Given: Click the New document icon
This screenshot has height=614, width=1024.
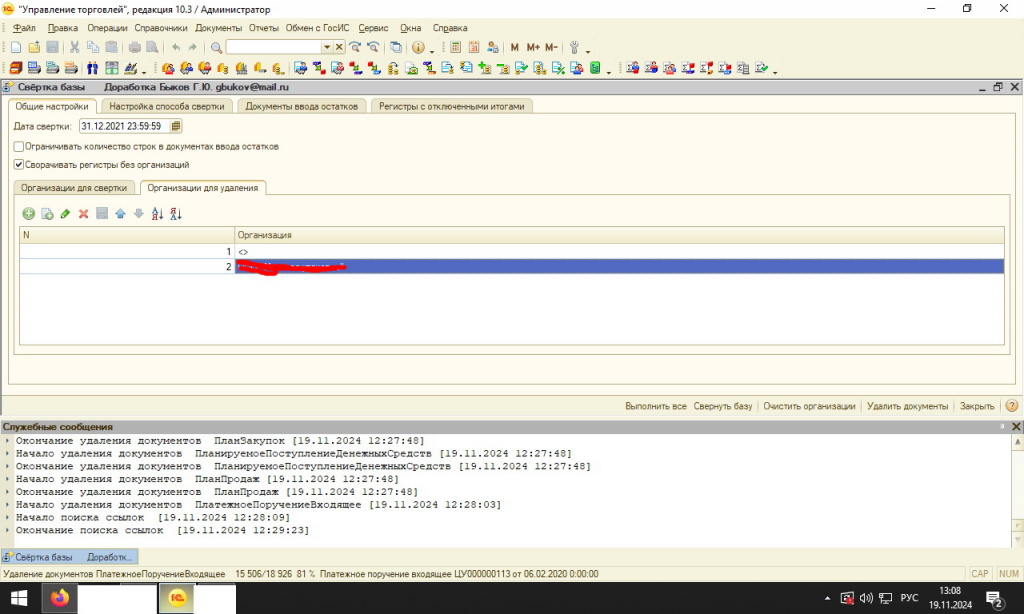Looking at the screenshot, I should [16, 48].
